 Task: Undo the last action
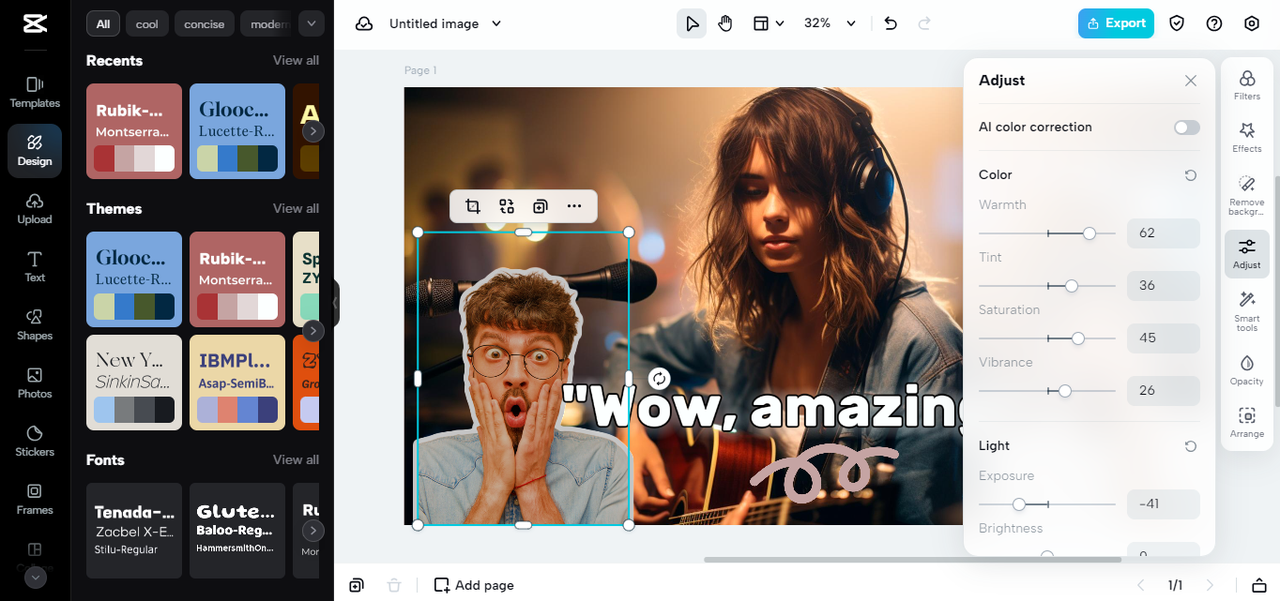coord(891,23)
